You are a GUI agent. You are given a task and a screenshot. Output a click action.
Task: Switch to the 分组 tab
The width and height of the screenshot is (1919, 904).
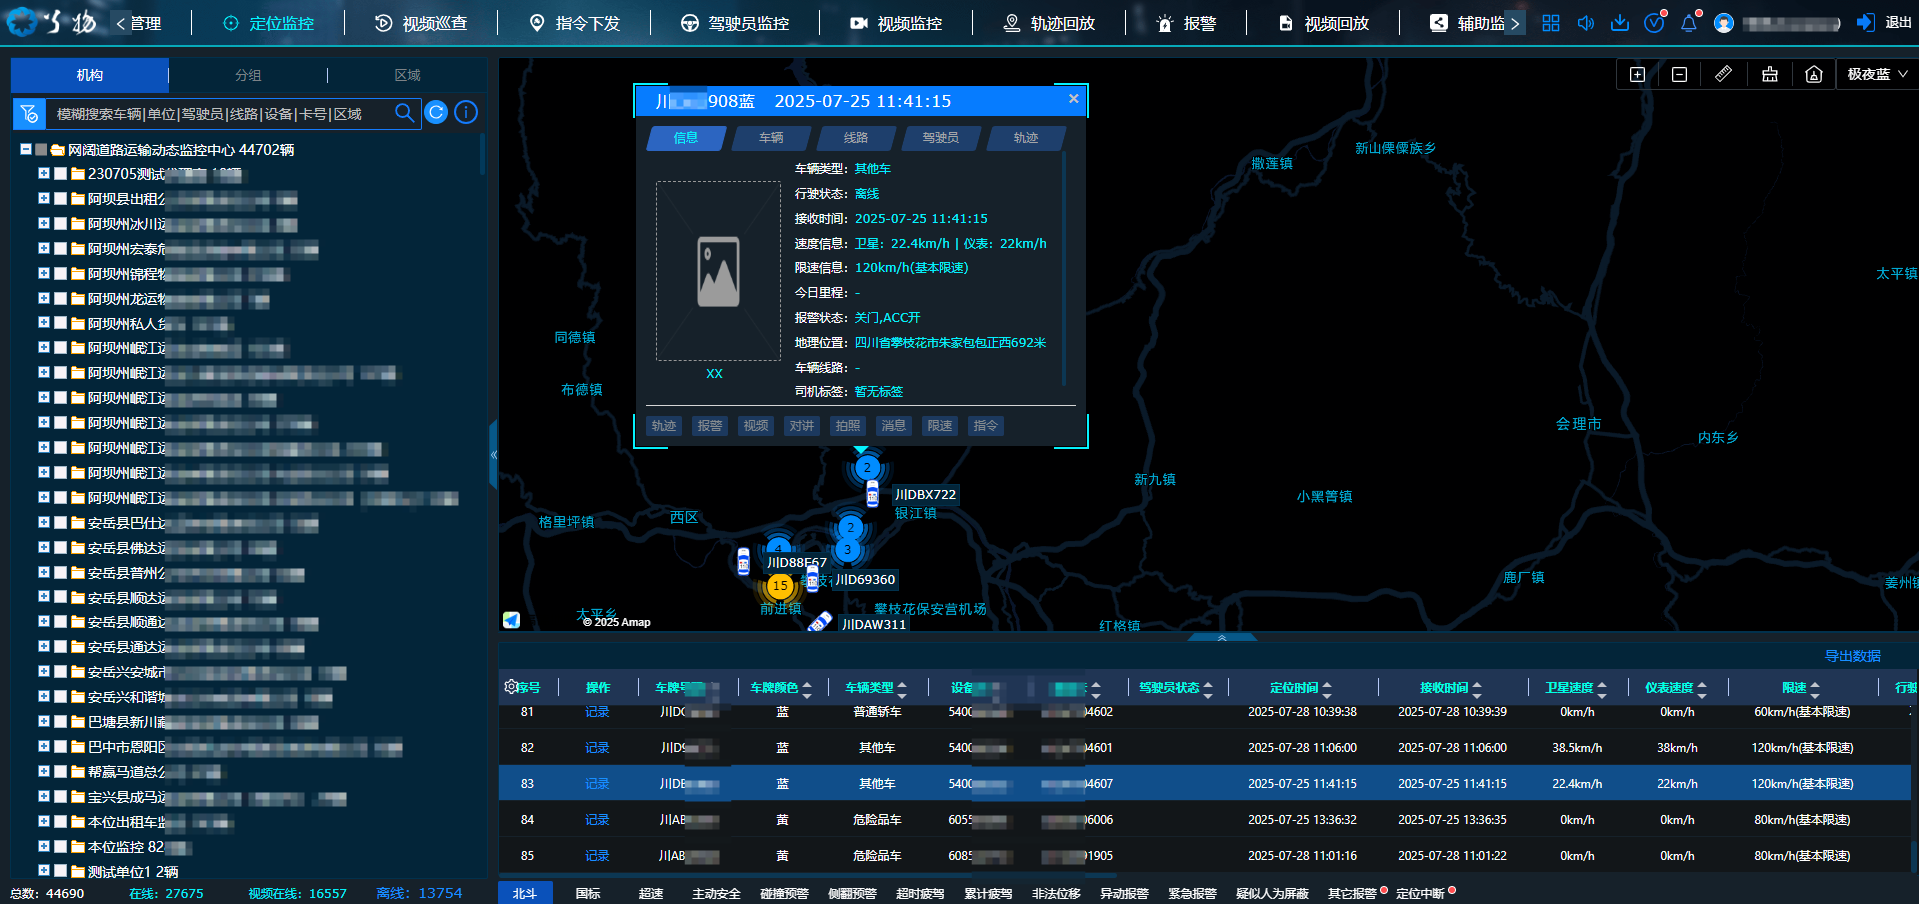pyautogui.click(x=248, y=76)
